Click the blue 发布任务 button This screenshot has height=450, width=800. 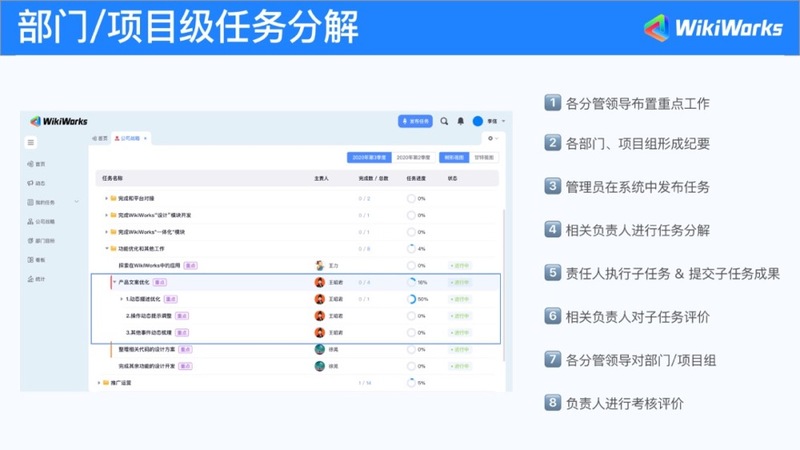pyautogui.click(x=415, y=121)
